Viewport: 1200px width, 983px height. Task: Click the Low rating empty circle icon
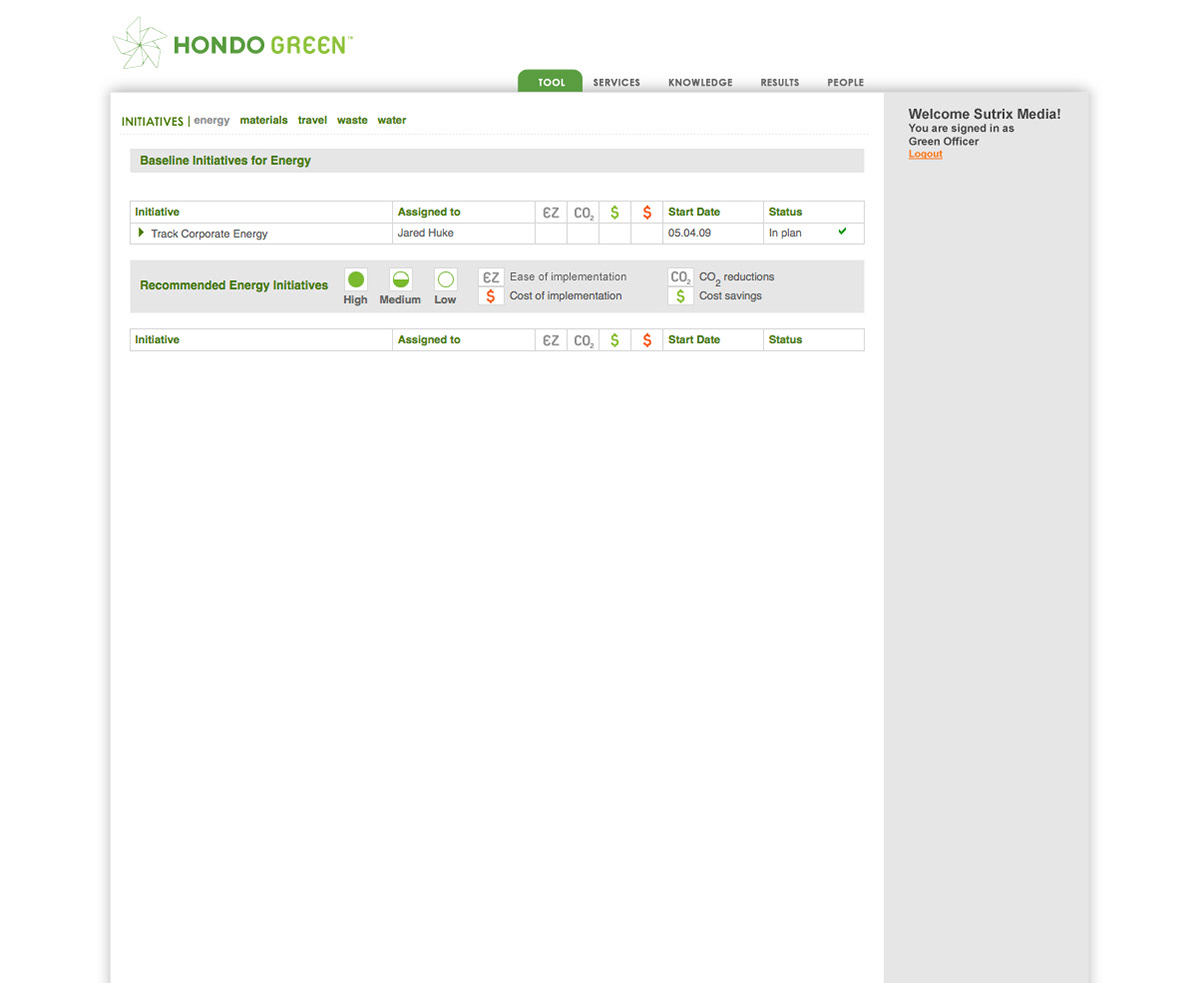(445, 280)
